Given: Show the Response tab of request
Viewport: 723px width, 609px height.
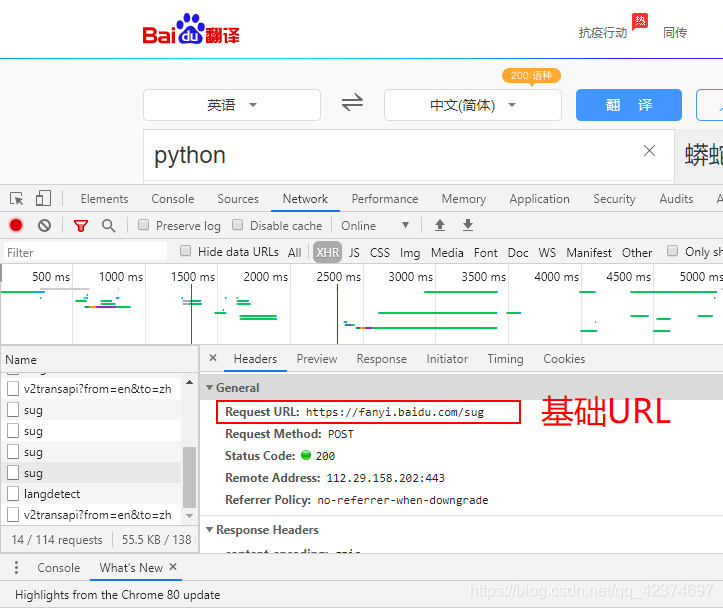Looking at the screenshot, I should point(381,359).
